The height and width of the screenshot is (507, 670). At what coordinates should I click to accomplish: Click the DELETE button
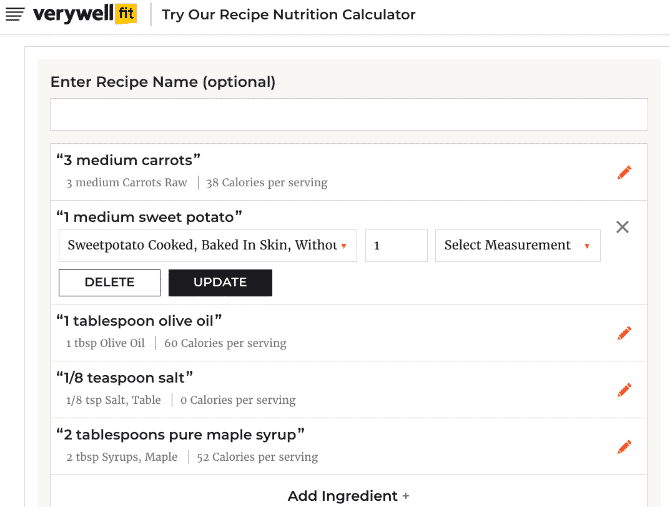coord(109,282)
